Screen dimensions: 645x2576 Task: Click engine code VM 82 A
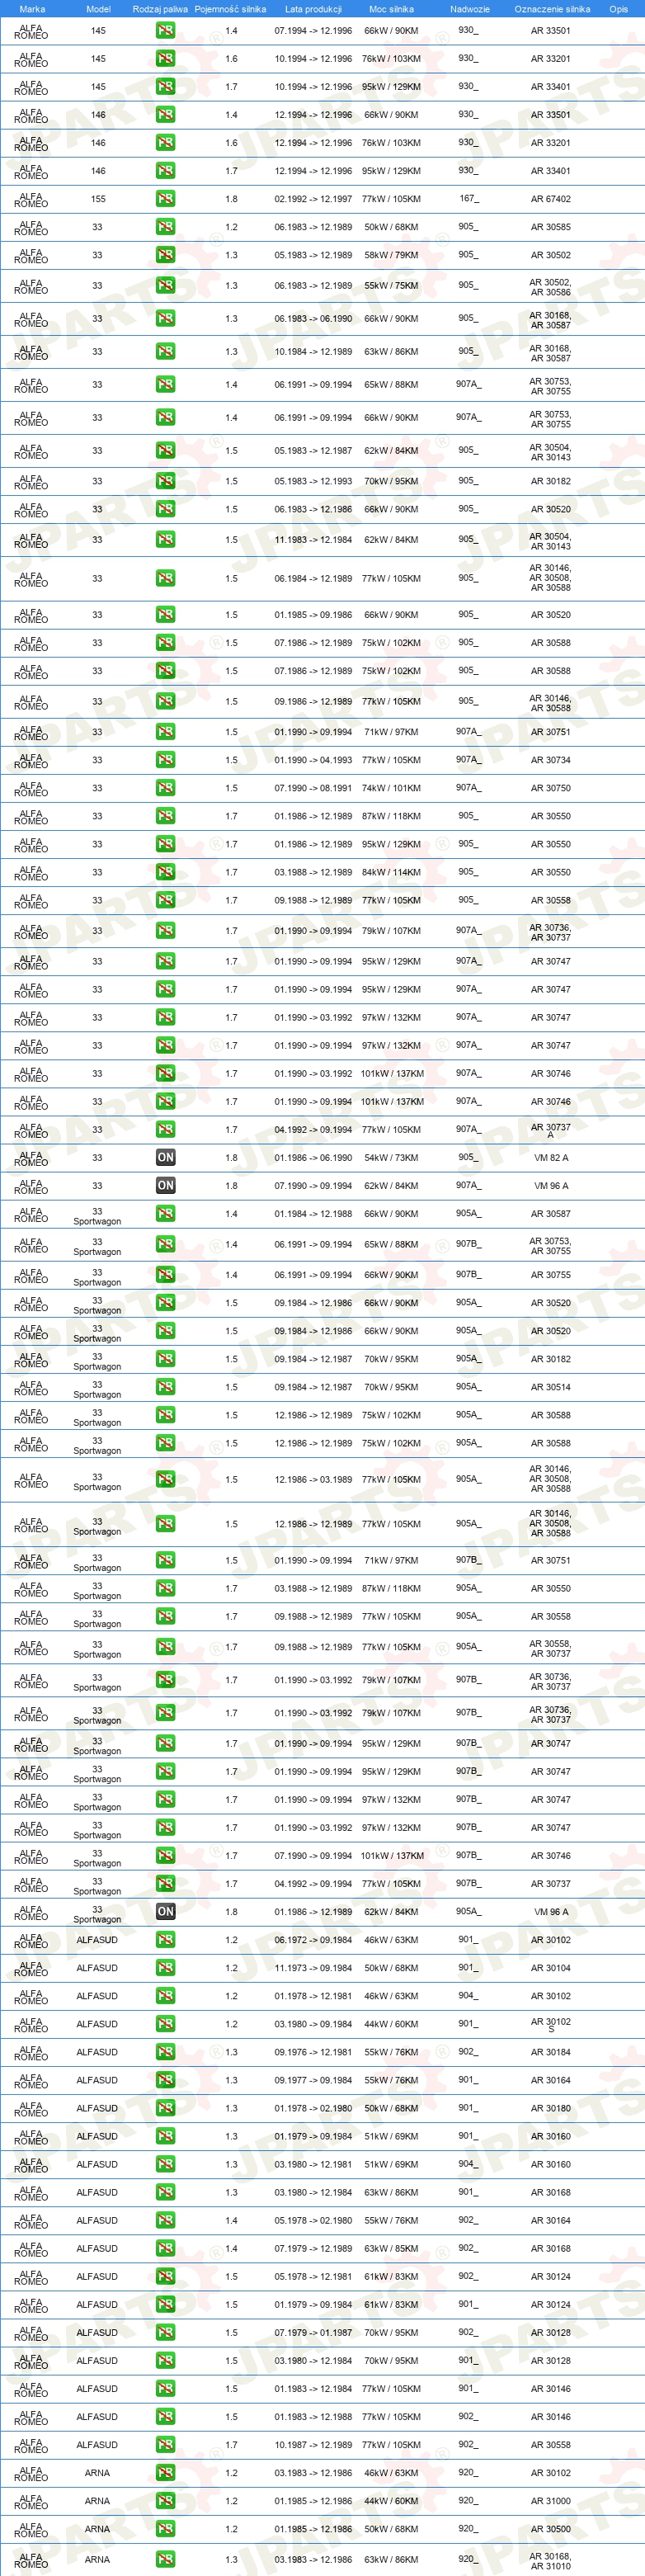click(x=551, y=1157)
